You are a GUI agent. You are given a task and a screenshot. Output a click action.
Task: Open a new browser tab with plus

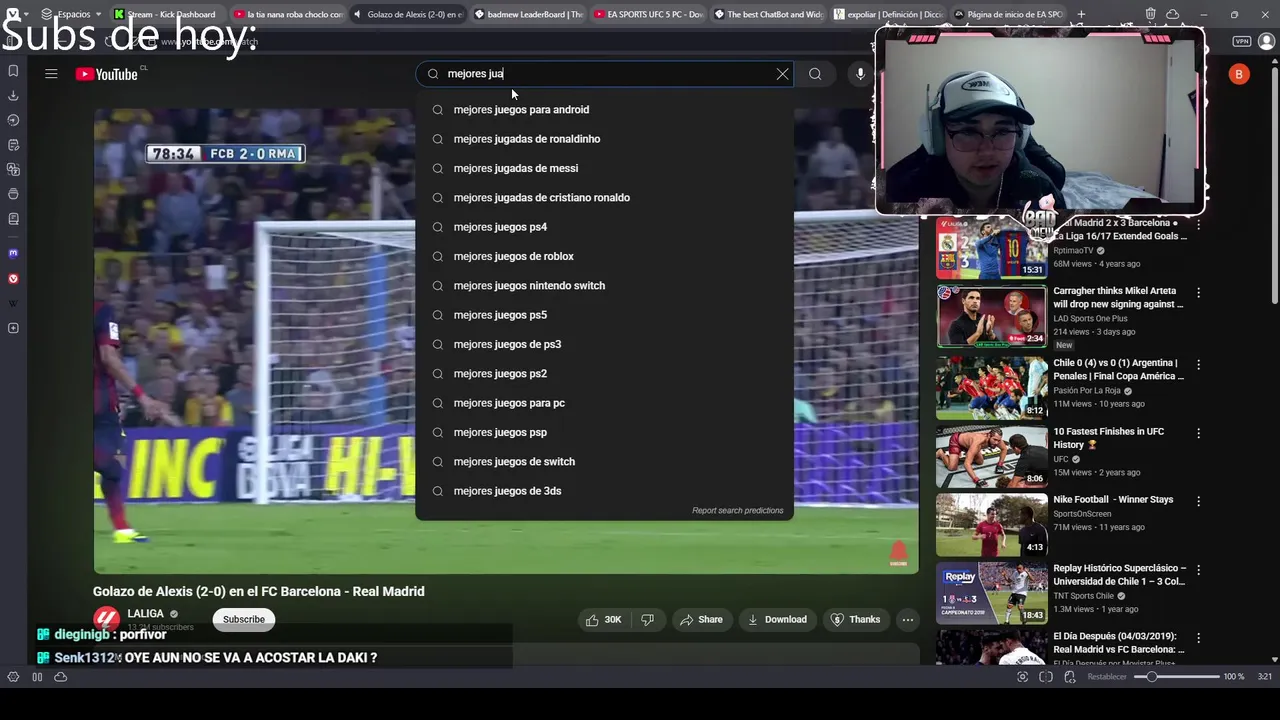(x=1081, y=14)
